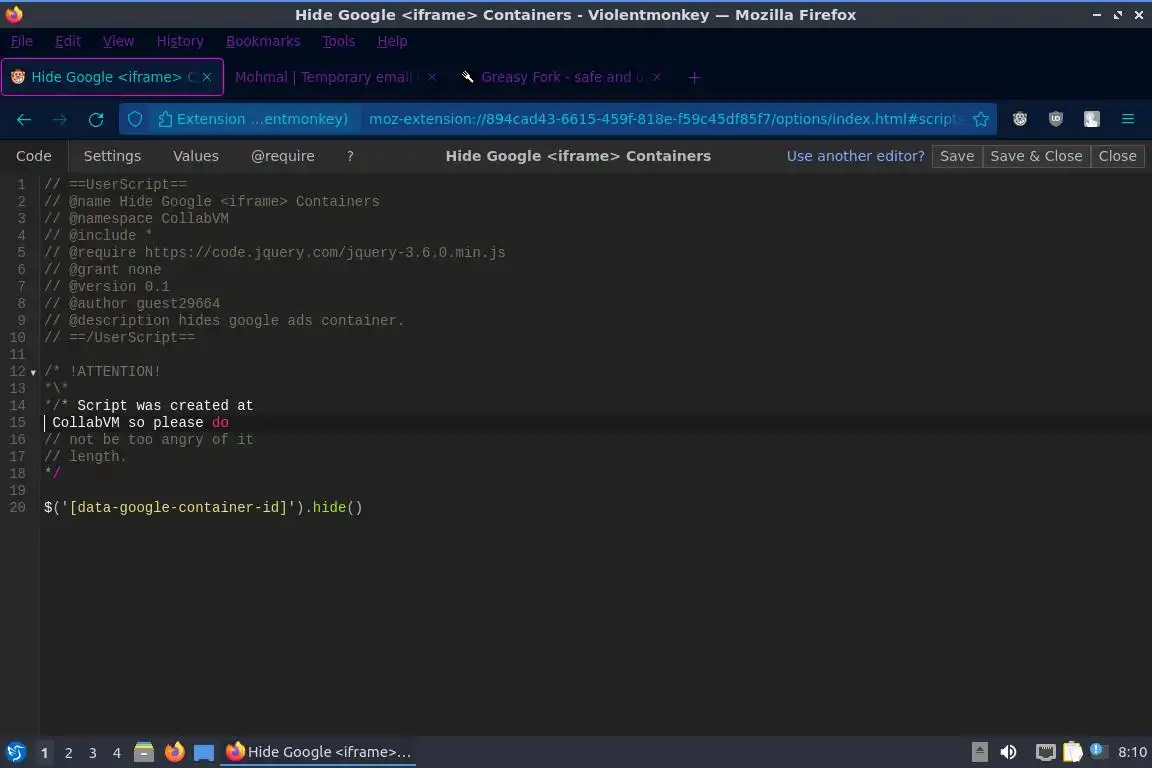The width and height of the screenshot is (1152, 768).
Task: Open the file manager taskbar launcher
Action: 144,752
